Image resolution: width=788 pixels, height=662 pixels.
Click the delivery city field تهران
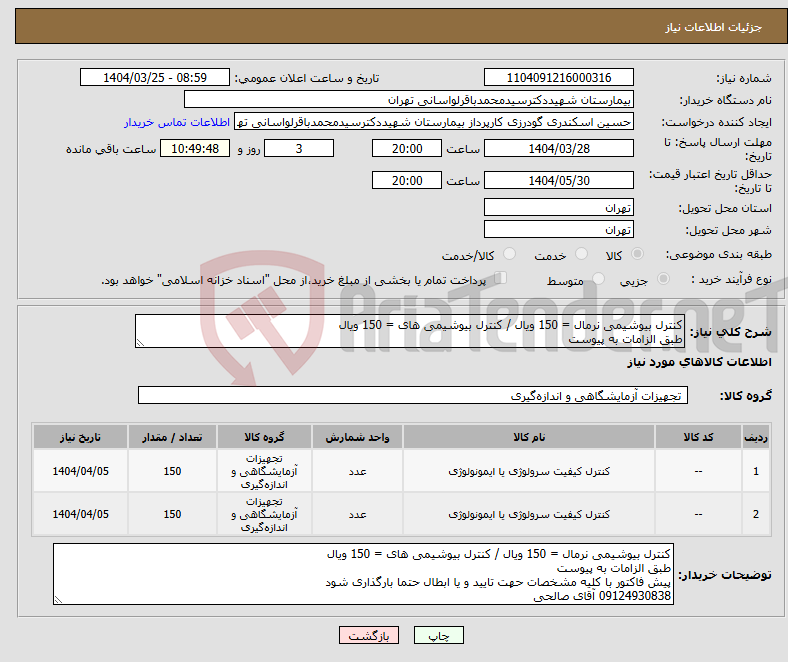pyautogui.click(x=558, y=229)
